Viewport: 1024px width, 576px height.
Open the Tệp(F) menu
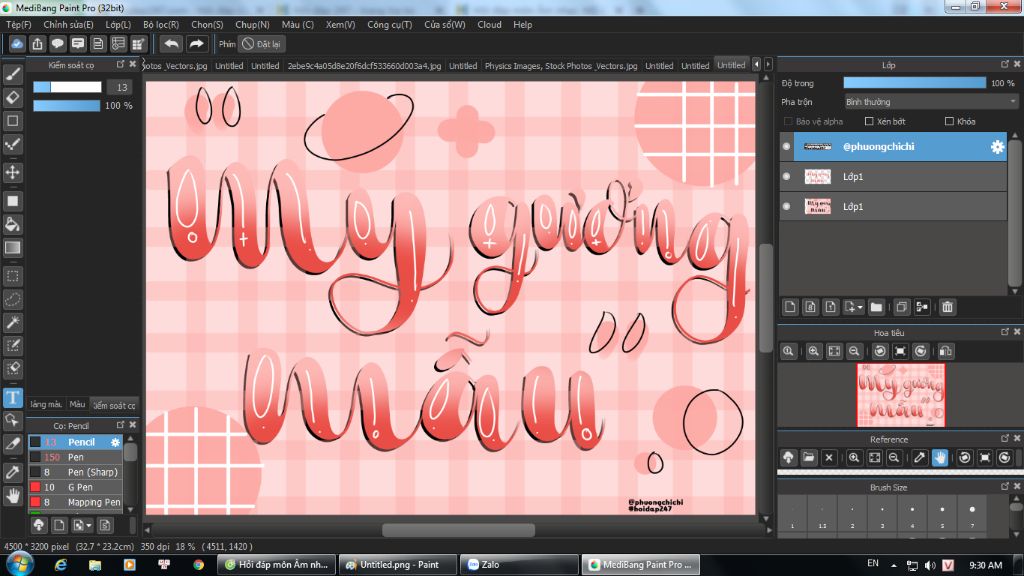coord(18,25)
